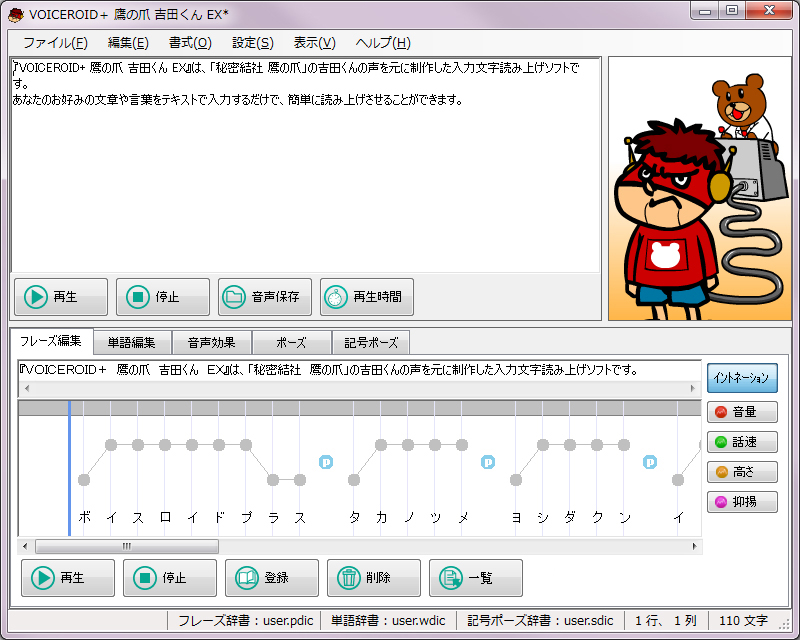
Task: Click the 登録 register book button
Action: coord(272,578)
